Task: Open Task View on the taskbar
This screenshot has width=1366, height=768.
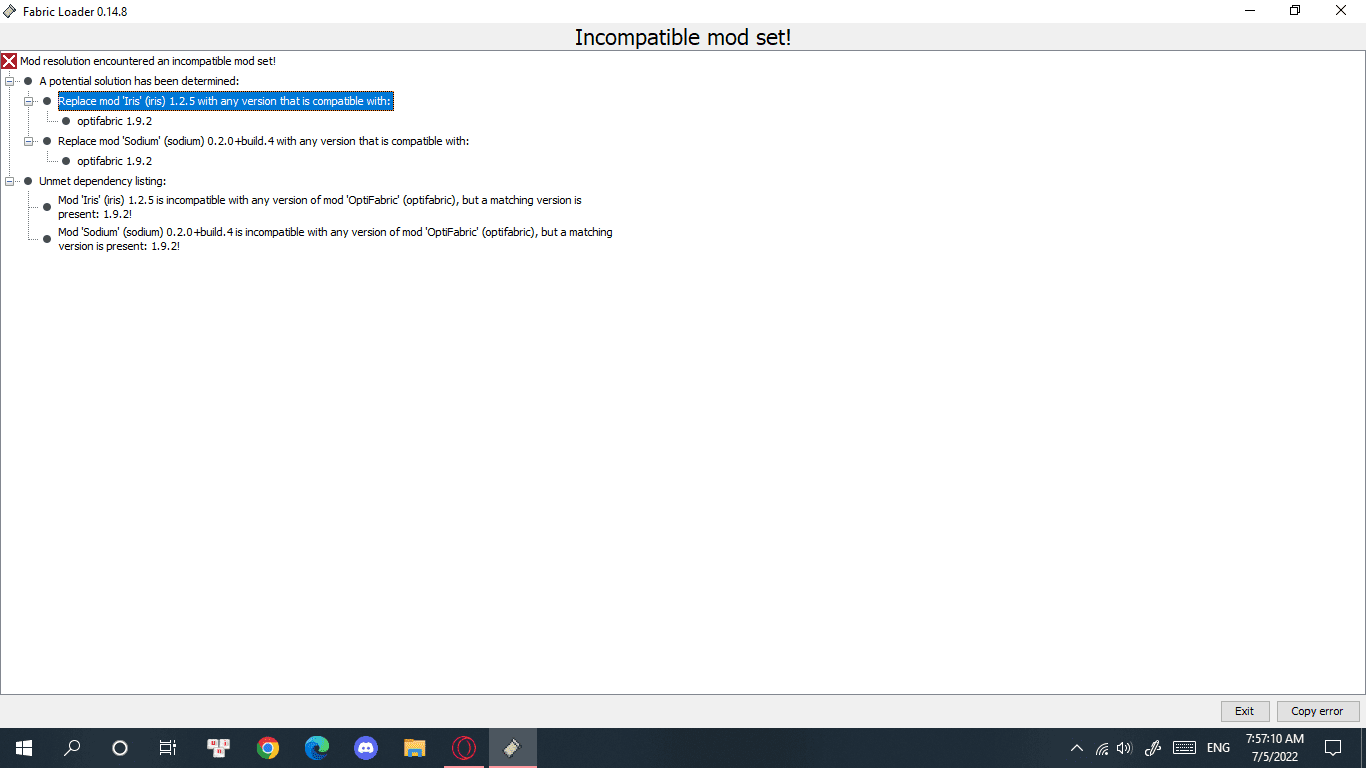Action: coord(168,748)
